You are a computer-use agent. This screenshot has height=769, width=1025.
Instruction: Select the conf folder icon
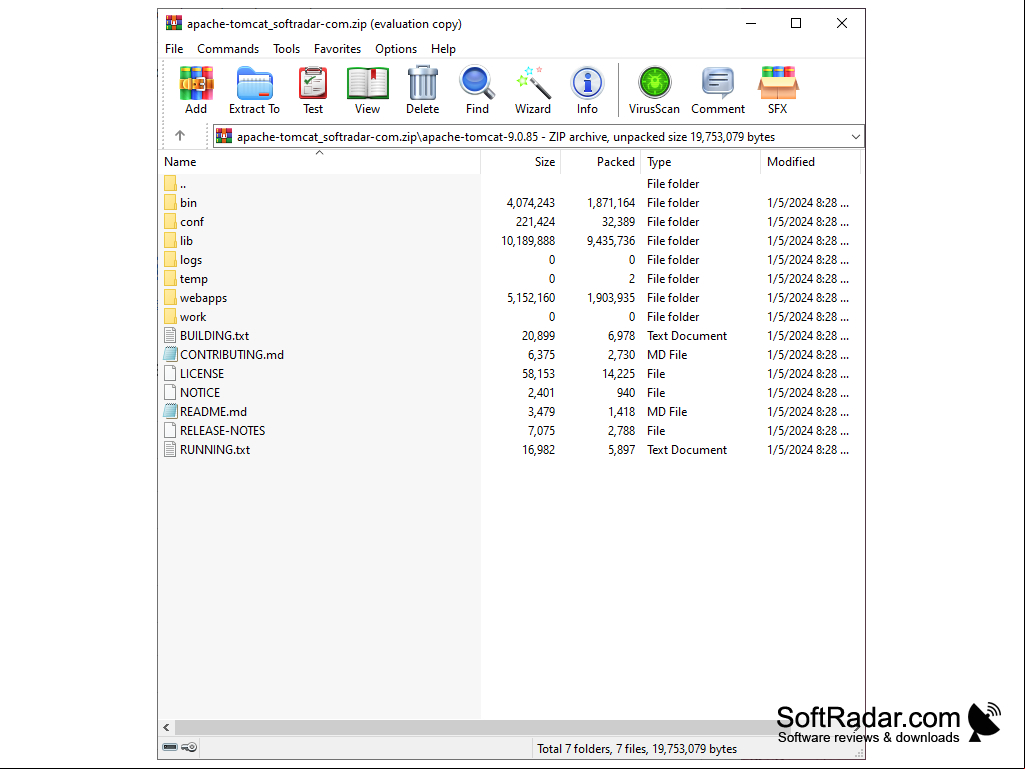point(170,221)
